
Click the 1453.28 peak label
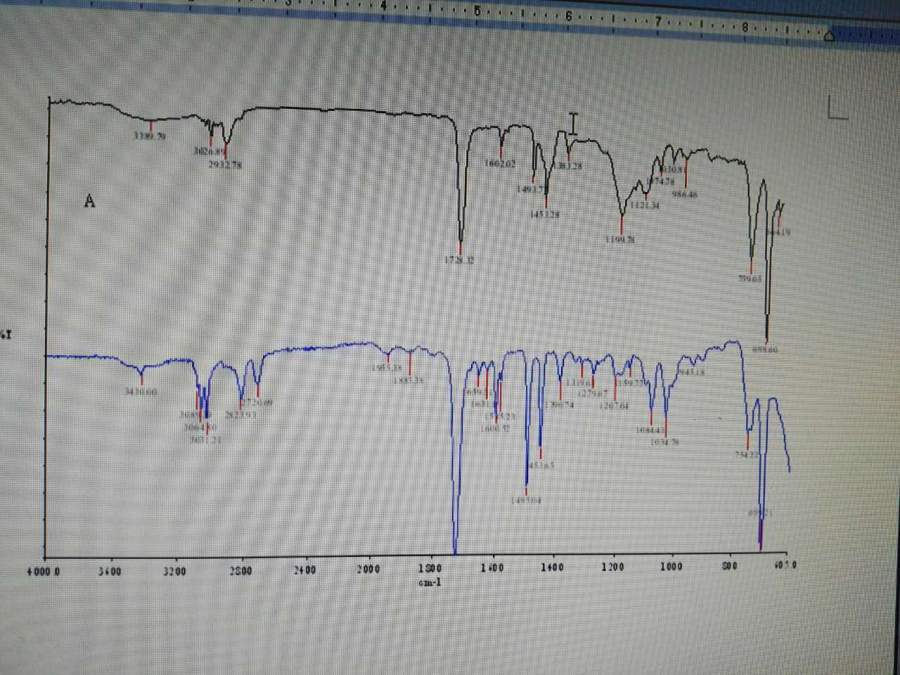pos(544,214)
